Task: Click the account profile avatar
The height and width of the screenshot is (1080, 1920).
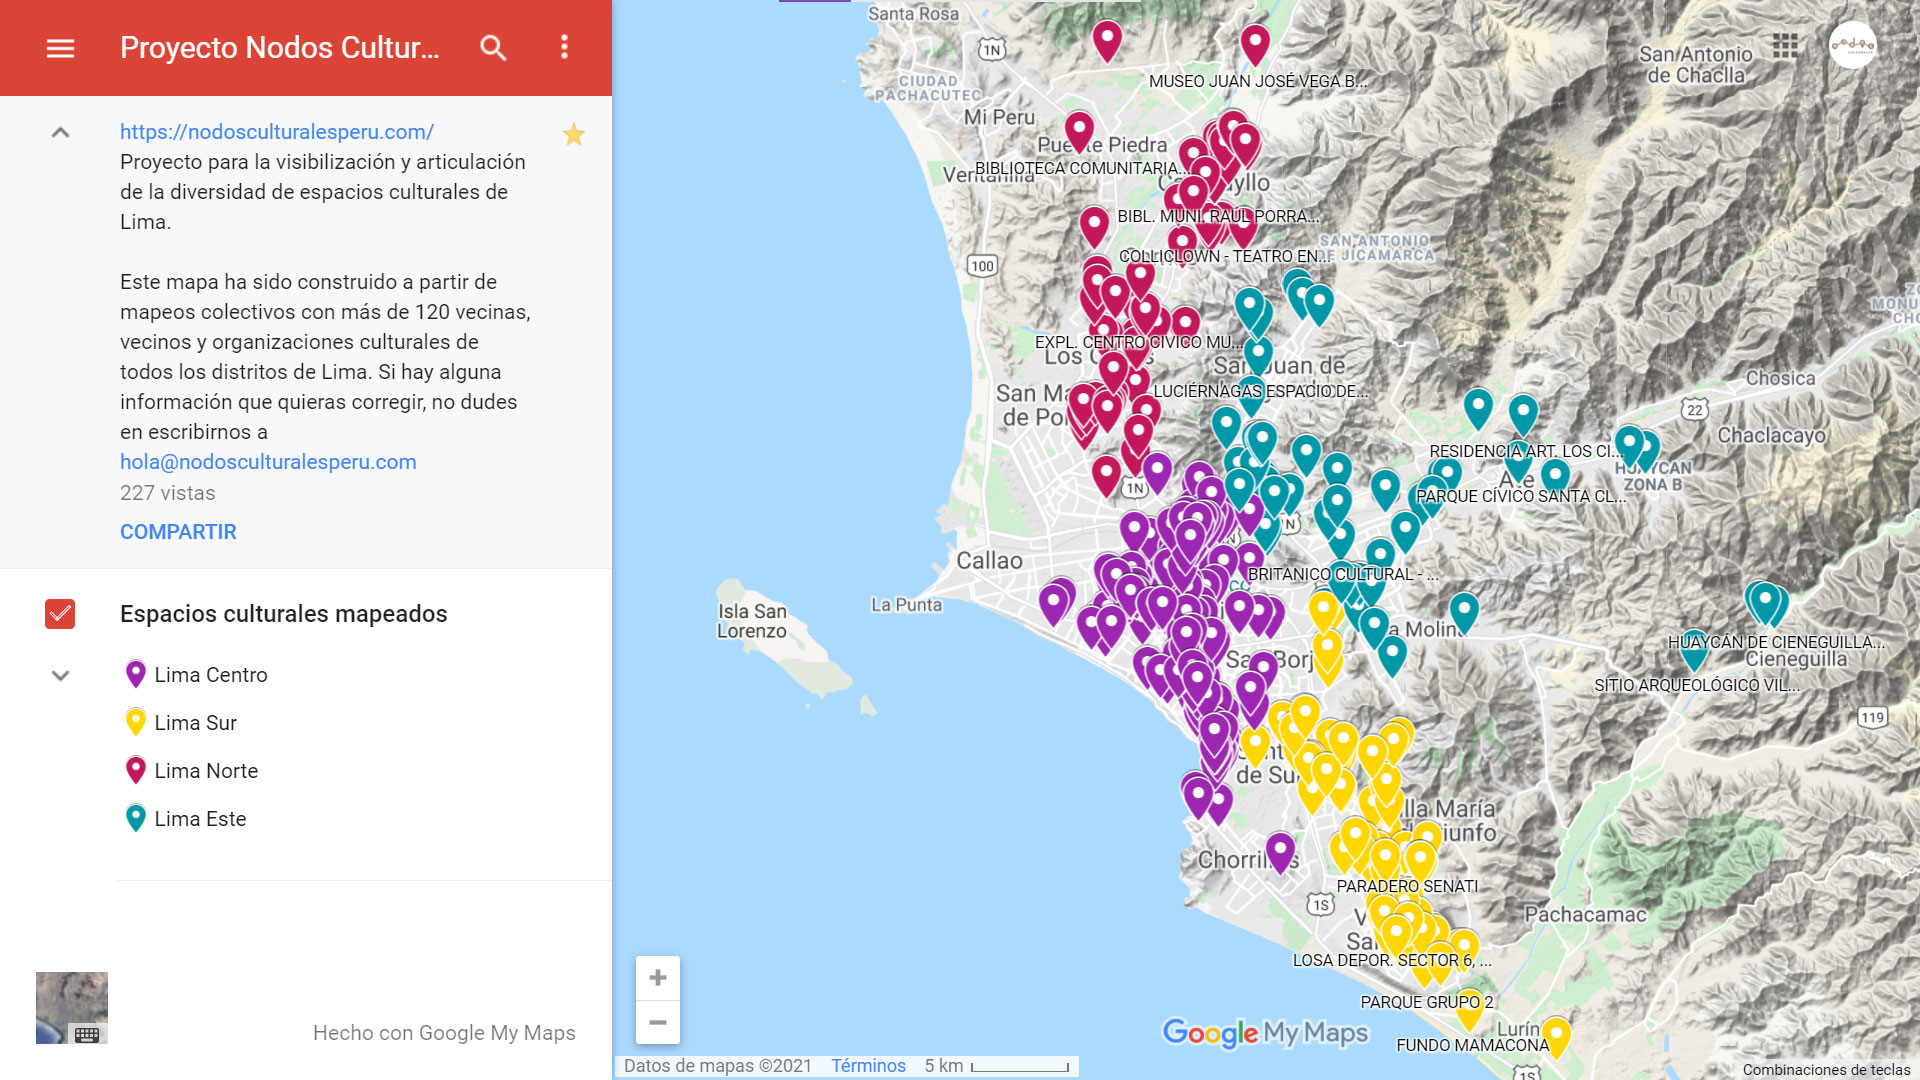Action: point(1852,45)
